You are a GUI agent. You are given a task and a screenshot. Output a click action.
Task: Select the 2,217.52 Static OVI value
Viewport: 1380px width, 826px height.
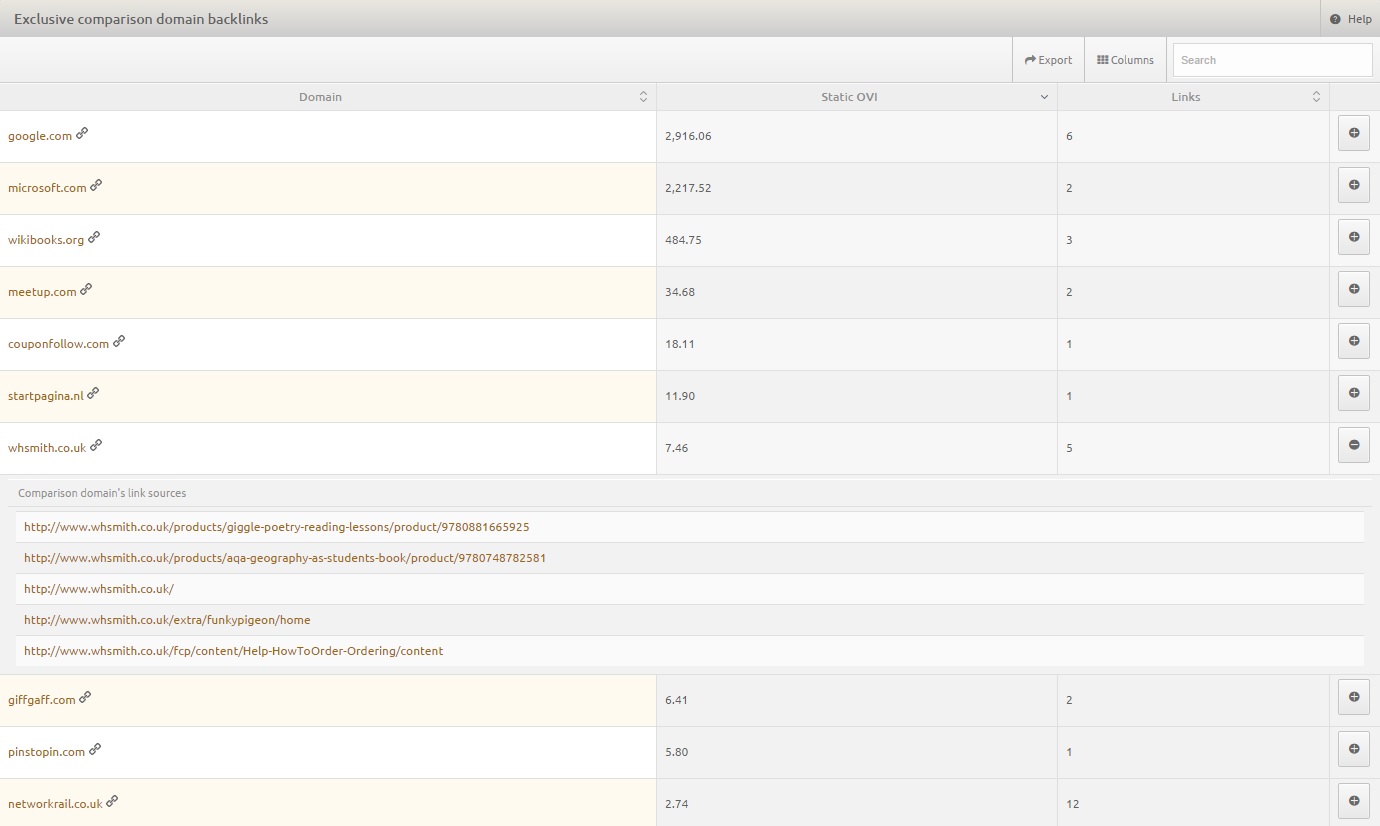click(x=688, y=188)
